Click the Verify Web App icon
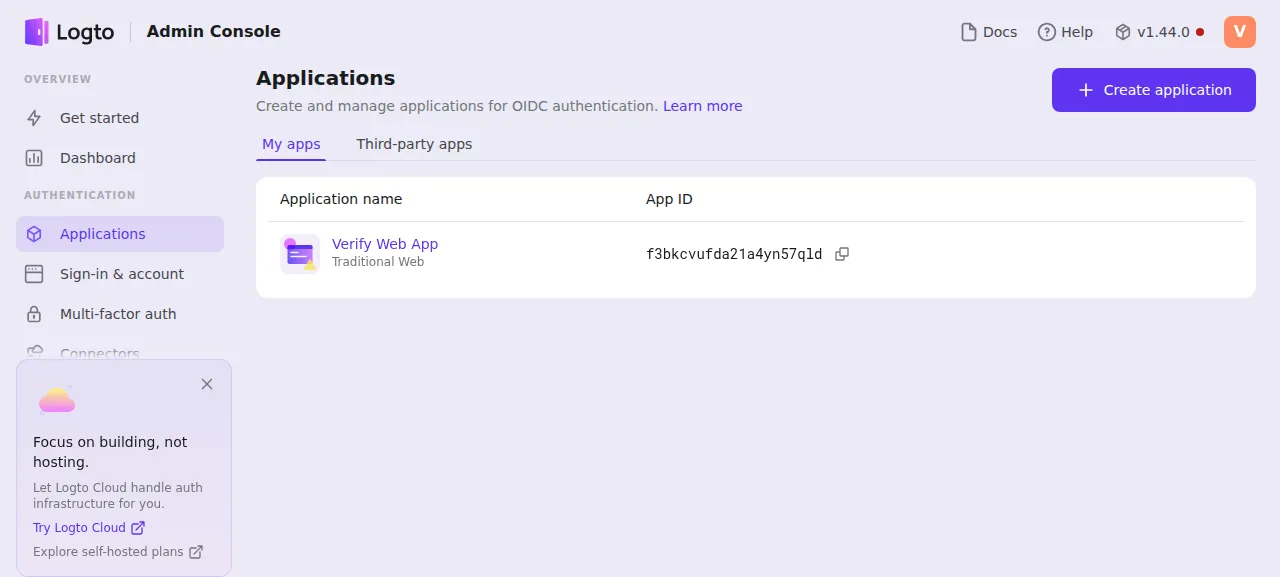The height and width of the screenshot is (577, 1280). coord(300,254)
